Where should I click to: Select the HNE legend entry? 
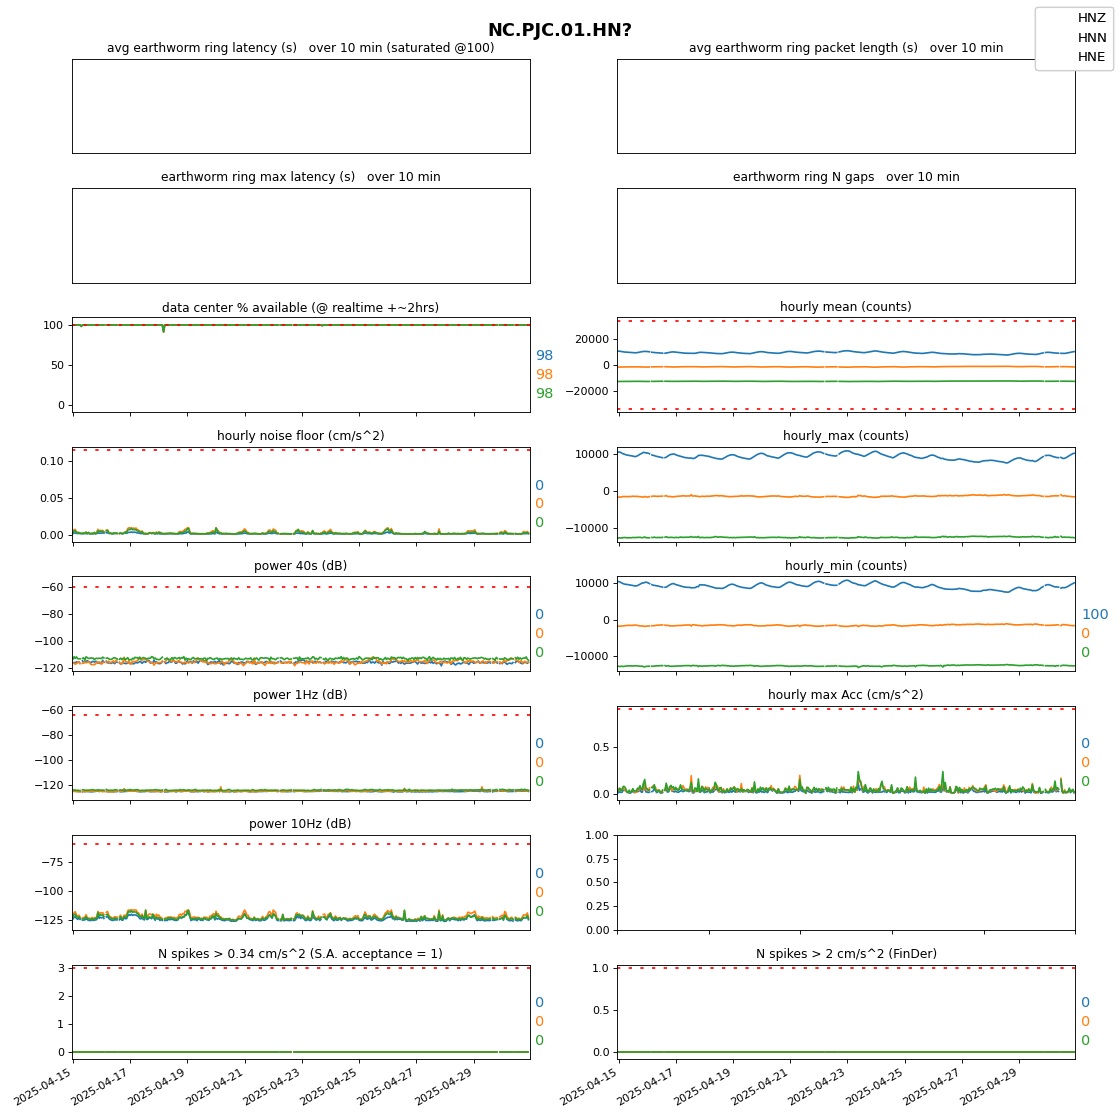point(1091,57)
